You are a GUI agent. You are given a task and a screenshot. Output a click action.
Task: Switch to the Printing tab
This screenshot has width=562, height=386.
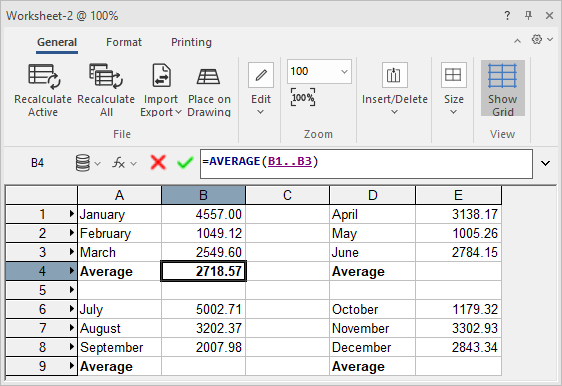(x=191, y=42)
